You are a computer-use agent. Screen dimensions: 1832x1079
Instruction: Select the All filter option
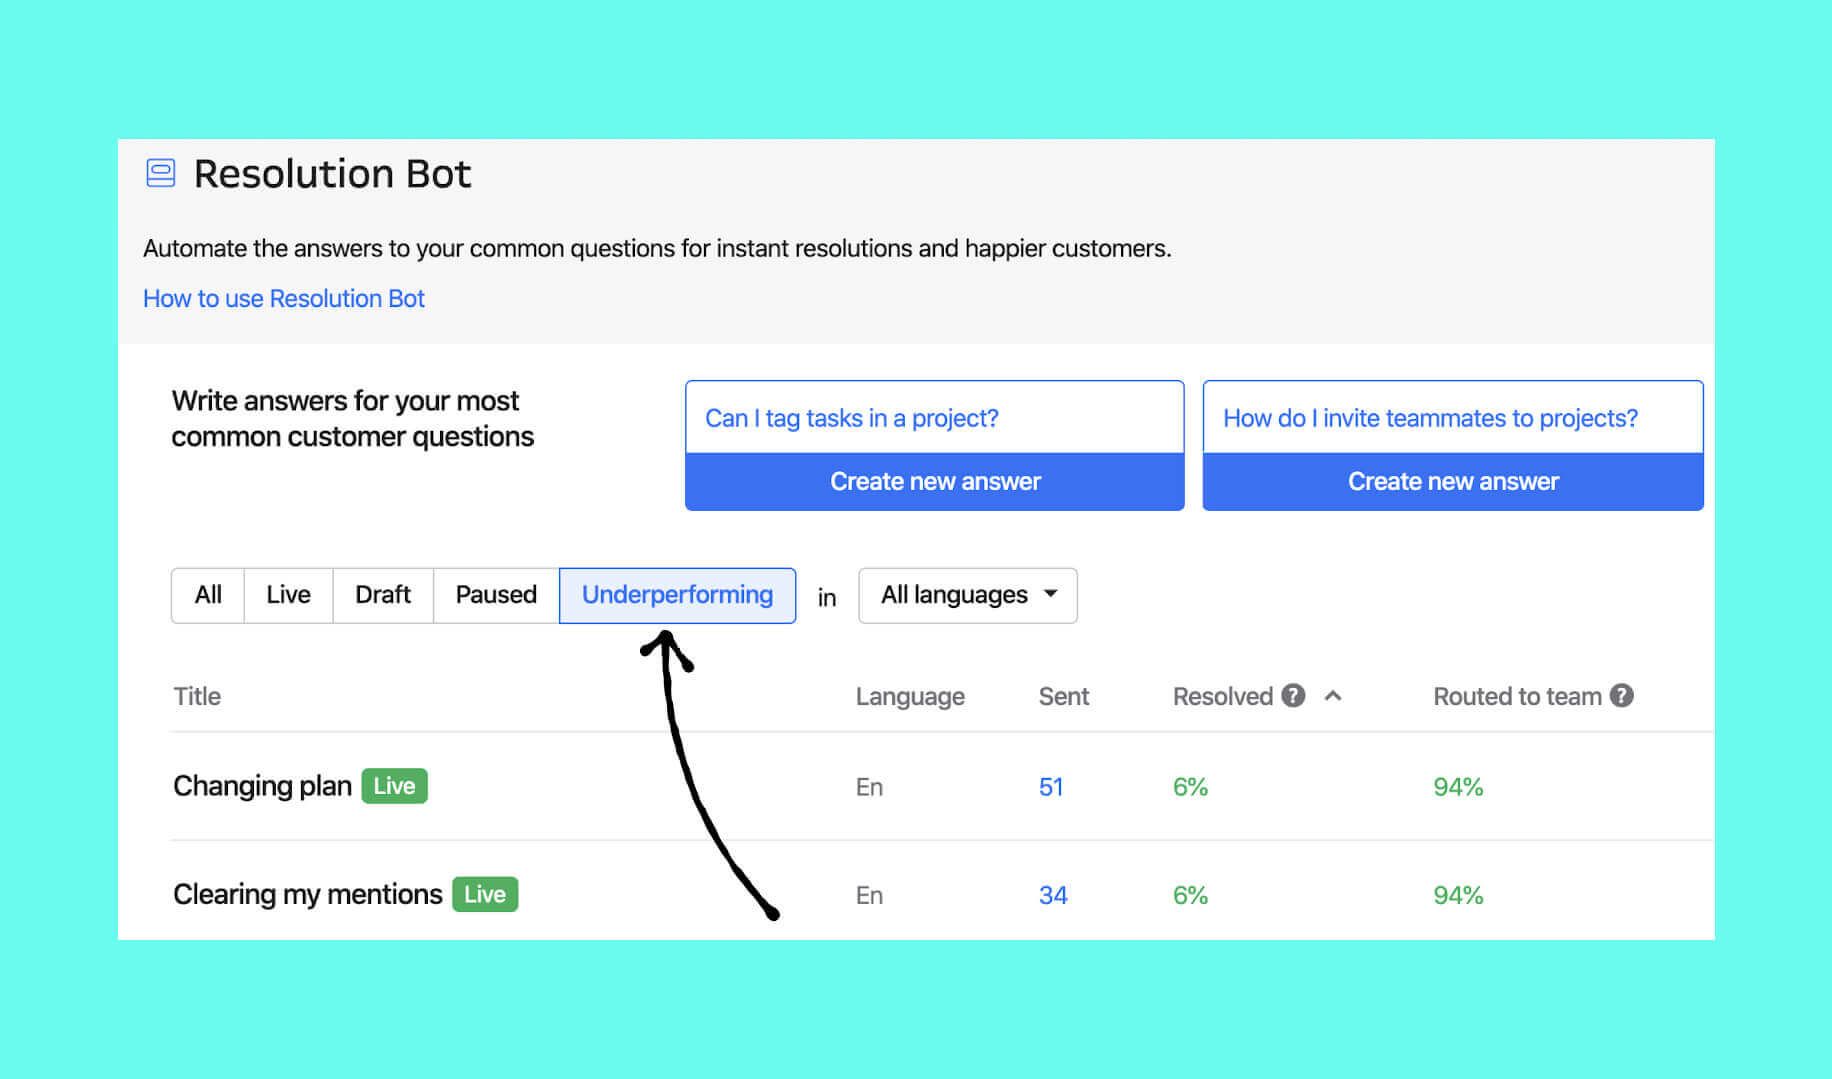pyautogui.click(x=208, y=594)
